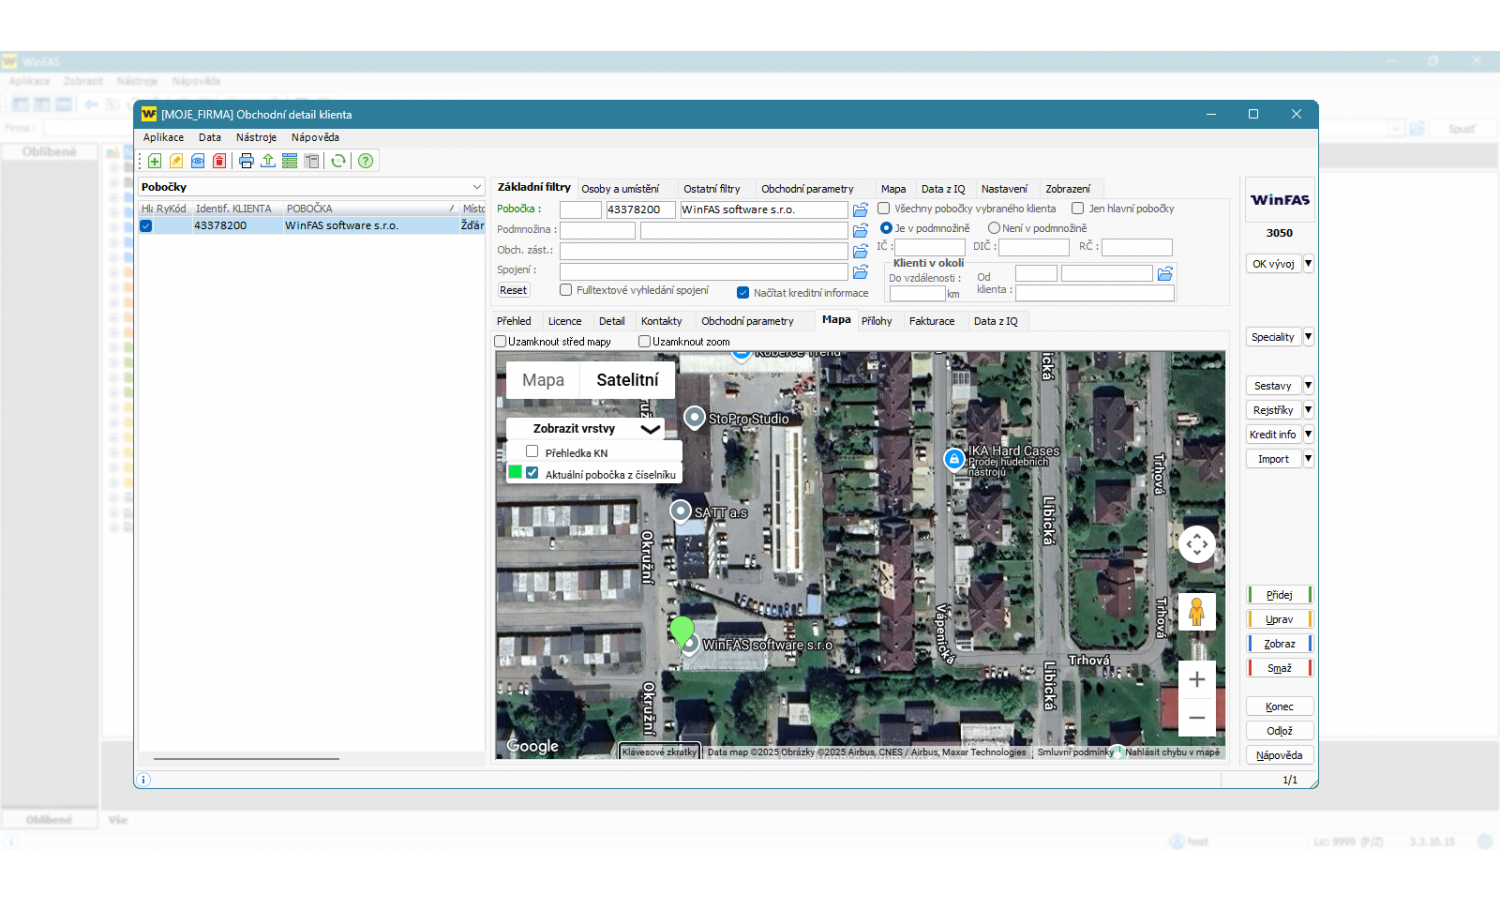Open folder lookup icon next to Pobočka field
This screenshot has height=900, width=1500.
tap(860, 210)
